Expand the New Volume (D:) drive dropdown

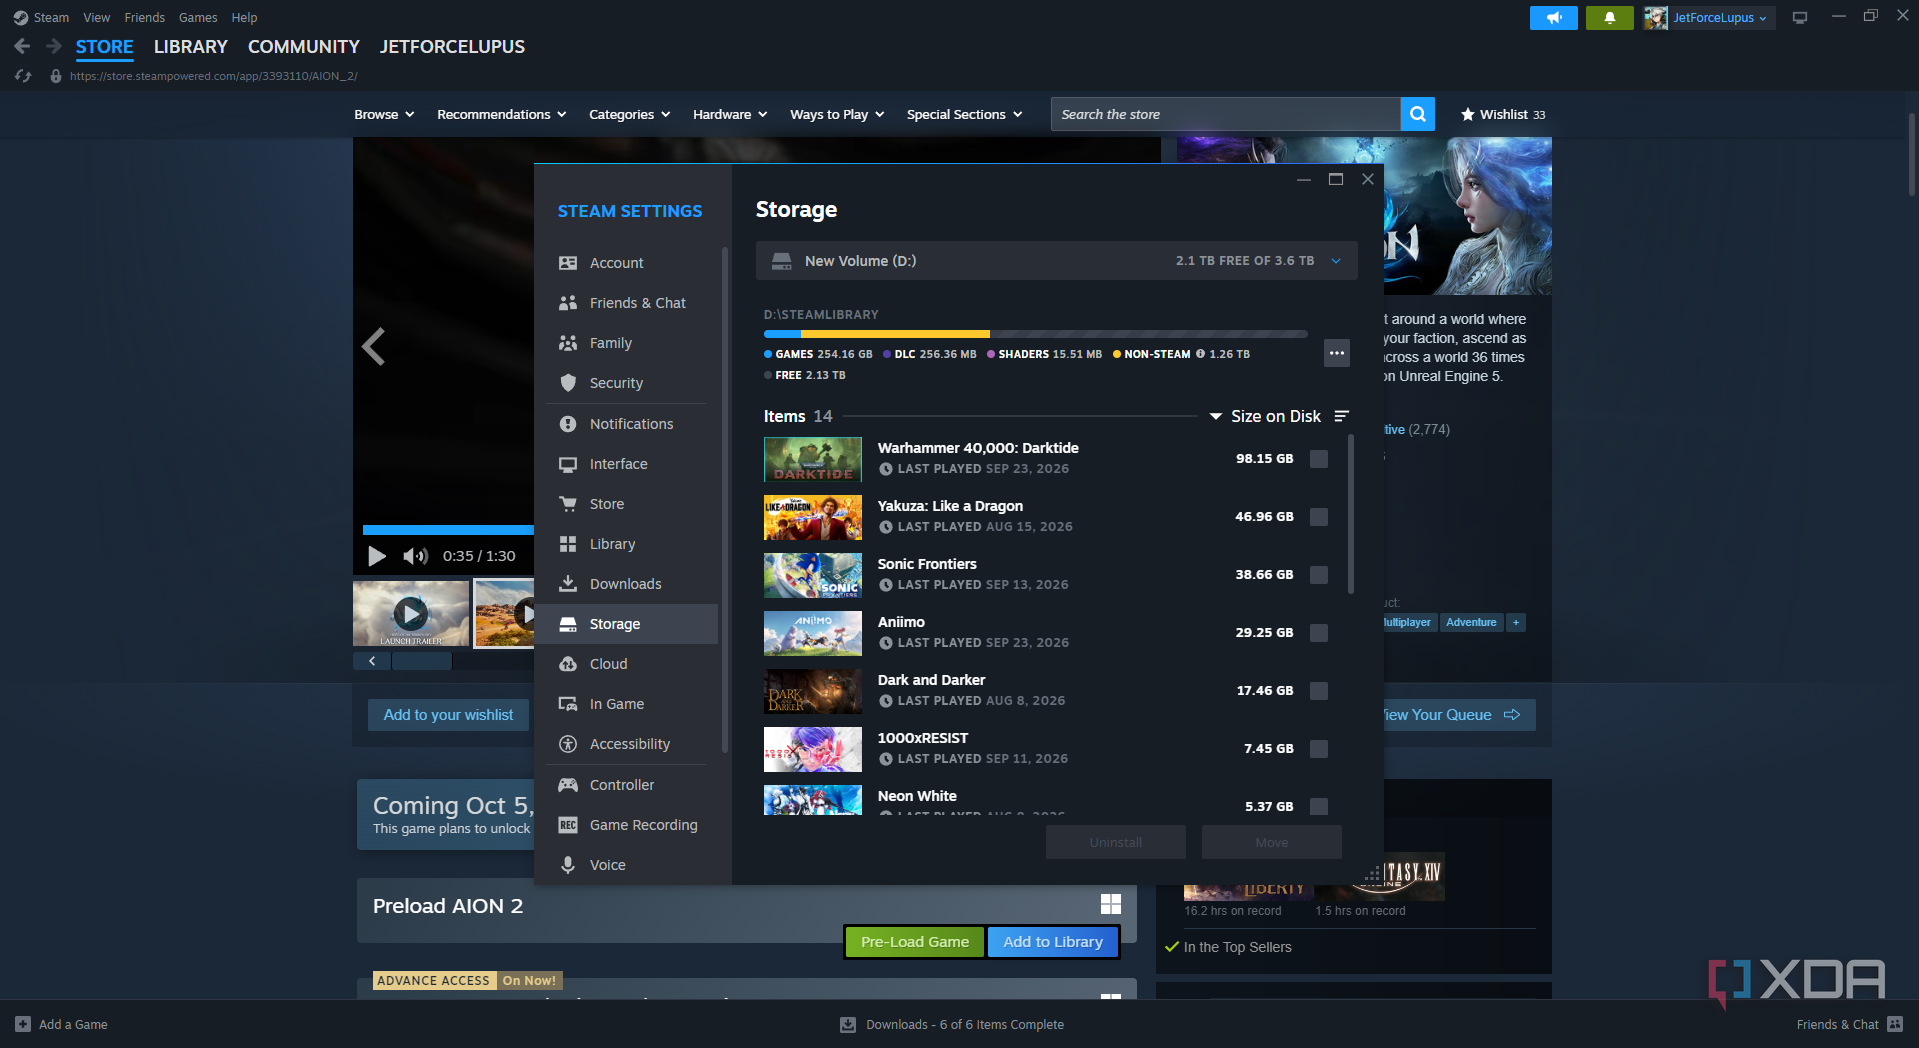[x=1057, y=261]
